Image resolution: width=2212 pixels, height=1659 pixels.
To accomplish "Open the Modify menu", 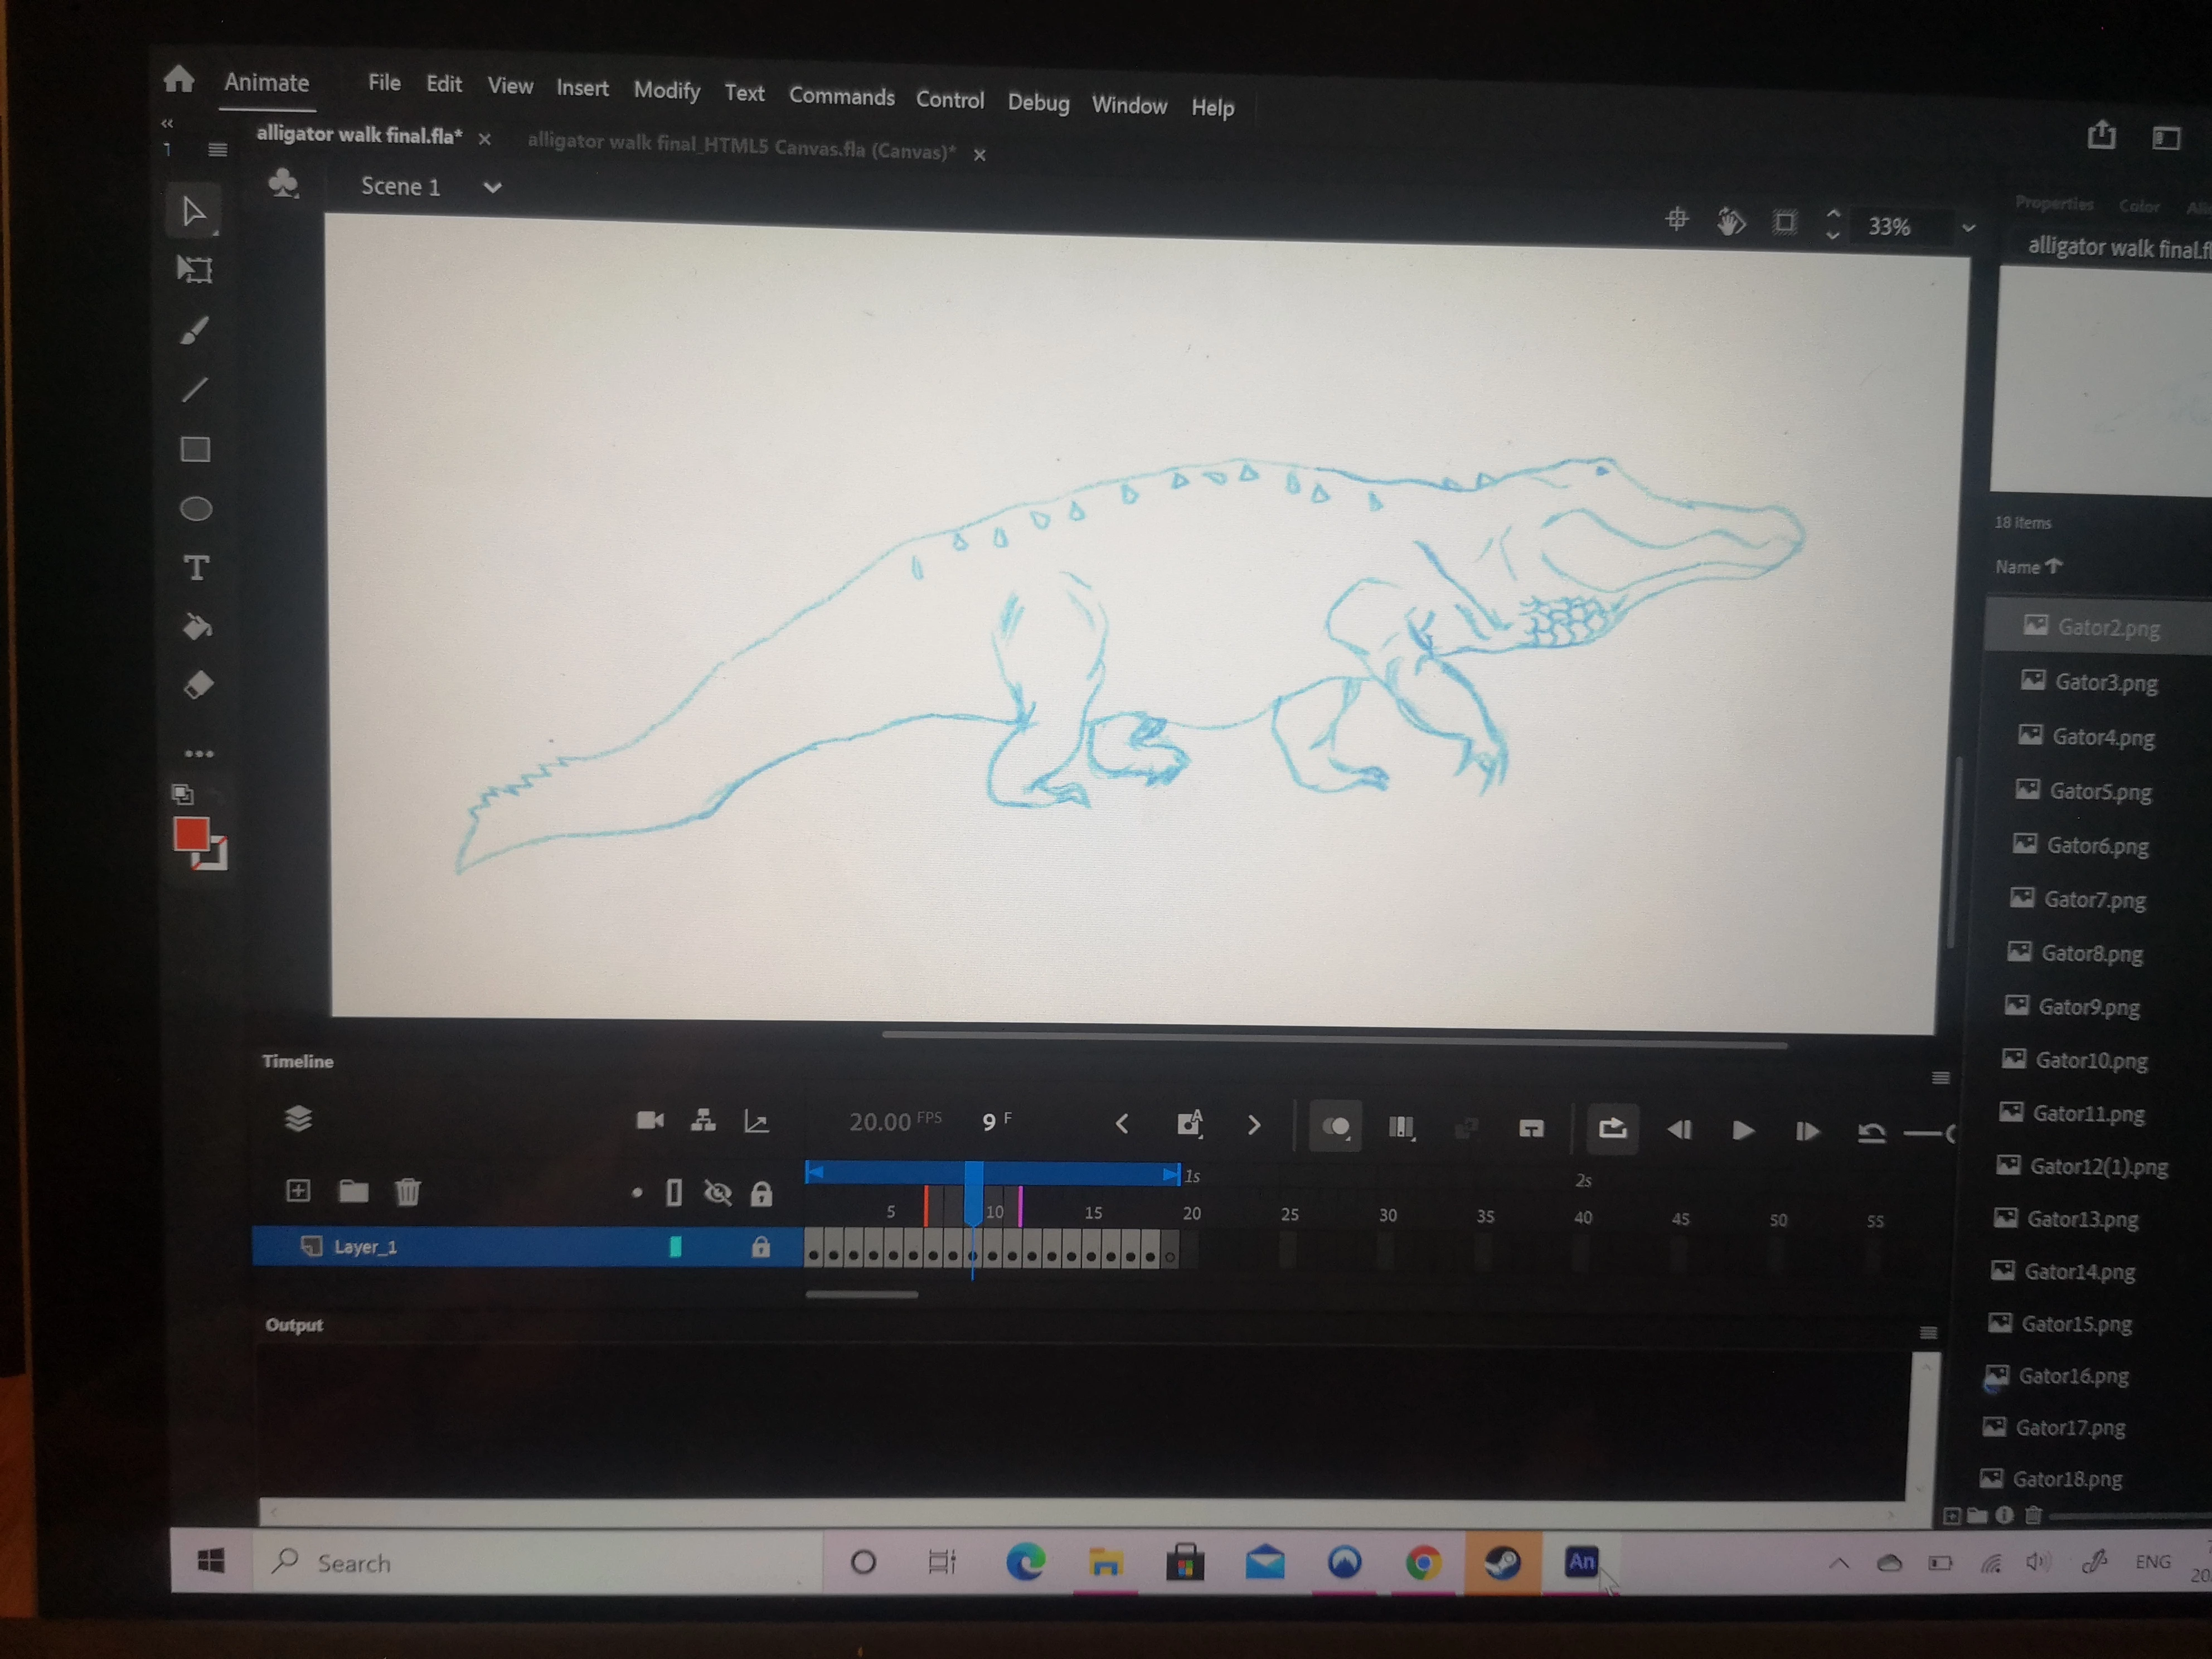I will click(x=666, y=91).
